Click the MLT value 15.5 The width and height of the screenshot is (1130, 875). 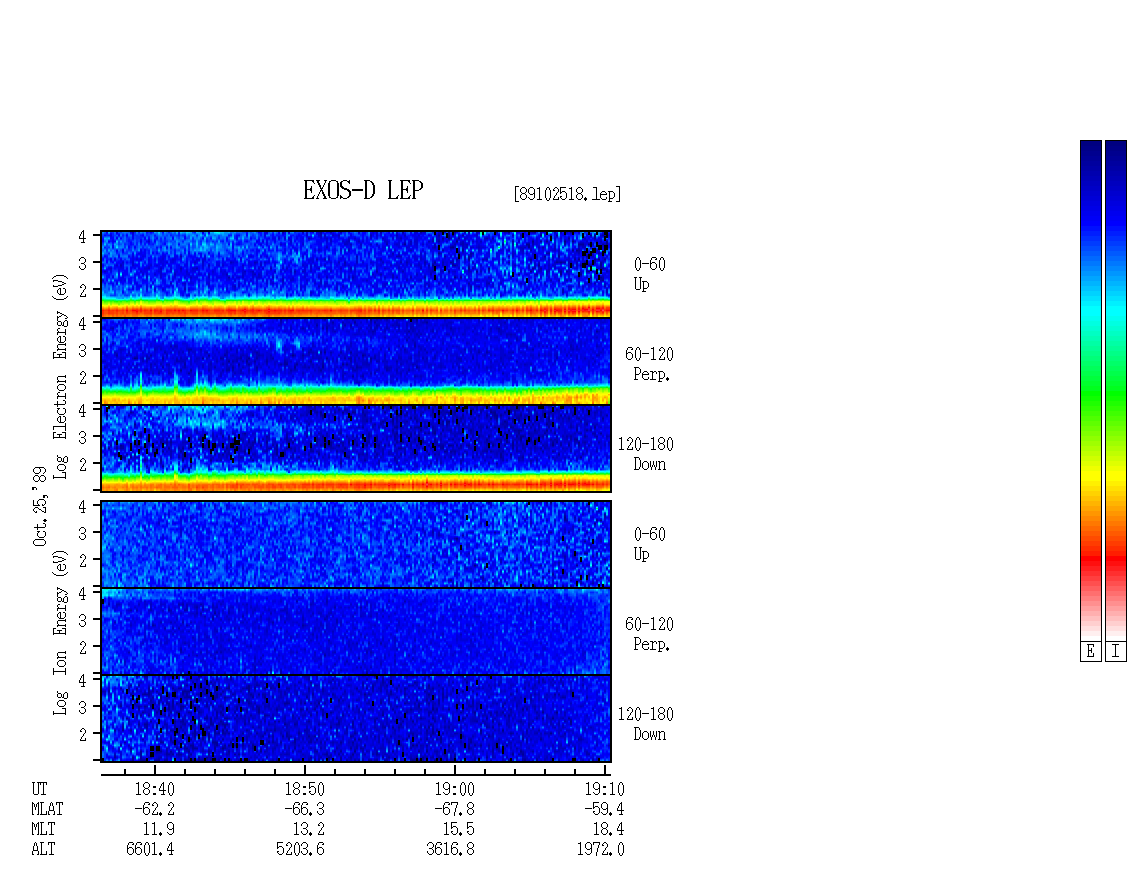(458, 830)
